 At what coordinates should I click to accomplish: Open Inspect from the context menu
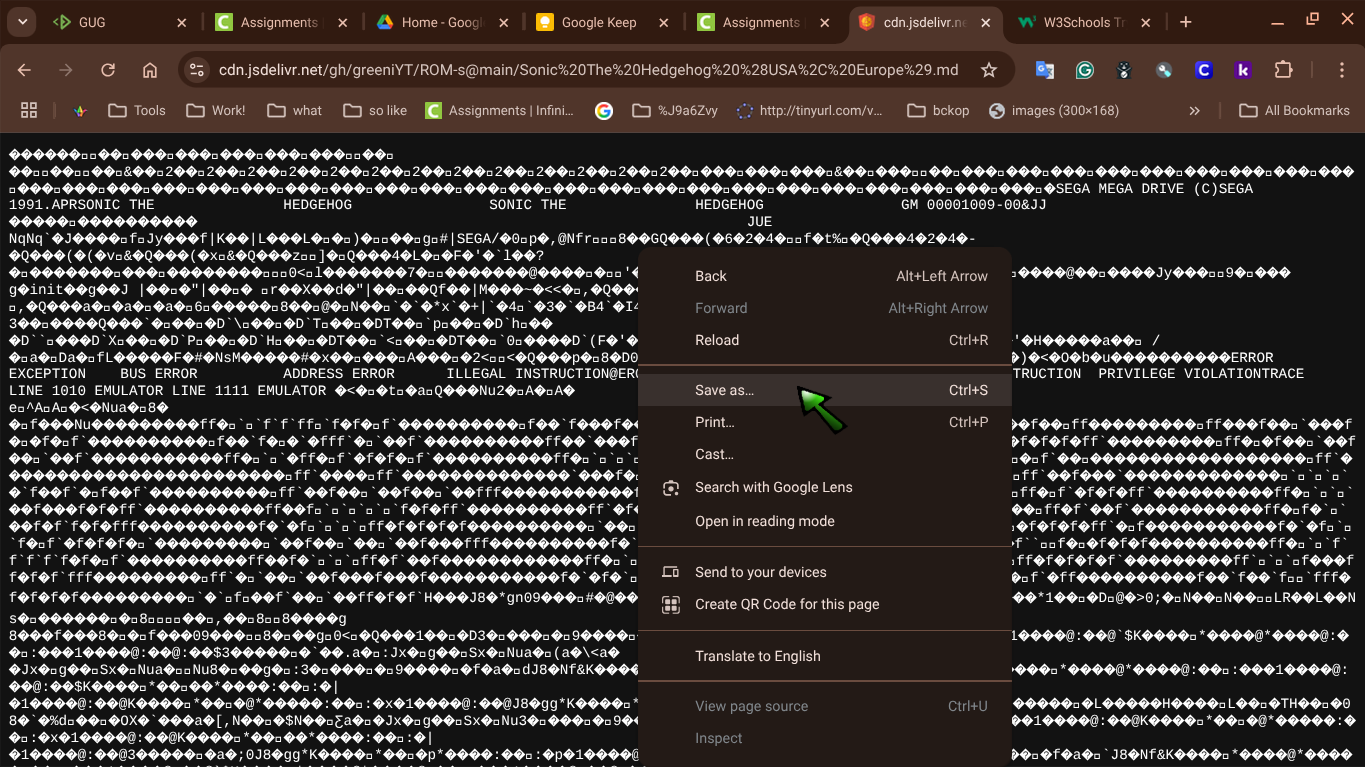tap(718, 738)
